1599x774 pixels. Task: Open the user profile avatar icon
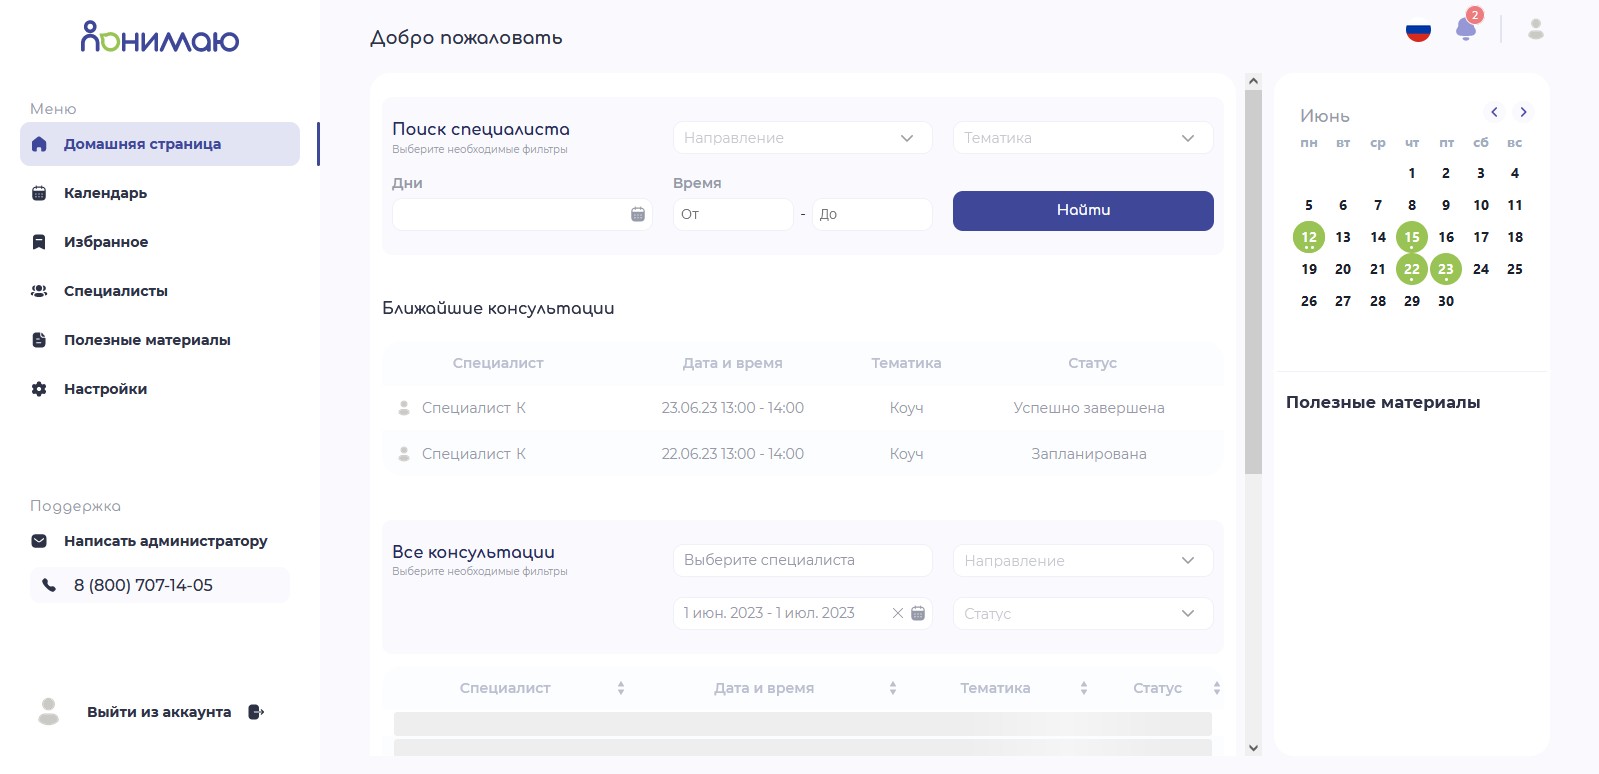[1536, 29]
